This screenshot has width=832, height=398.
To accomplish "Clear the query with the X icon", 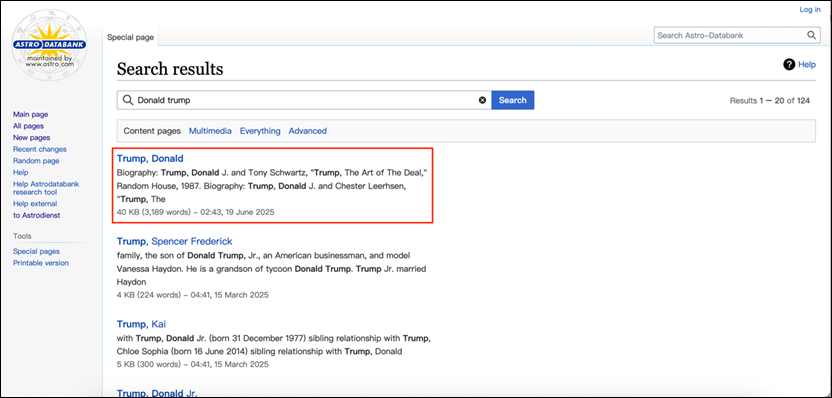I will coord(482,100).
